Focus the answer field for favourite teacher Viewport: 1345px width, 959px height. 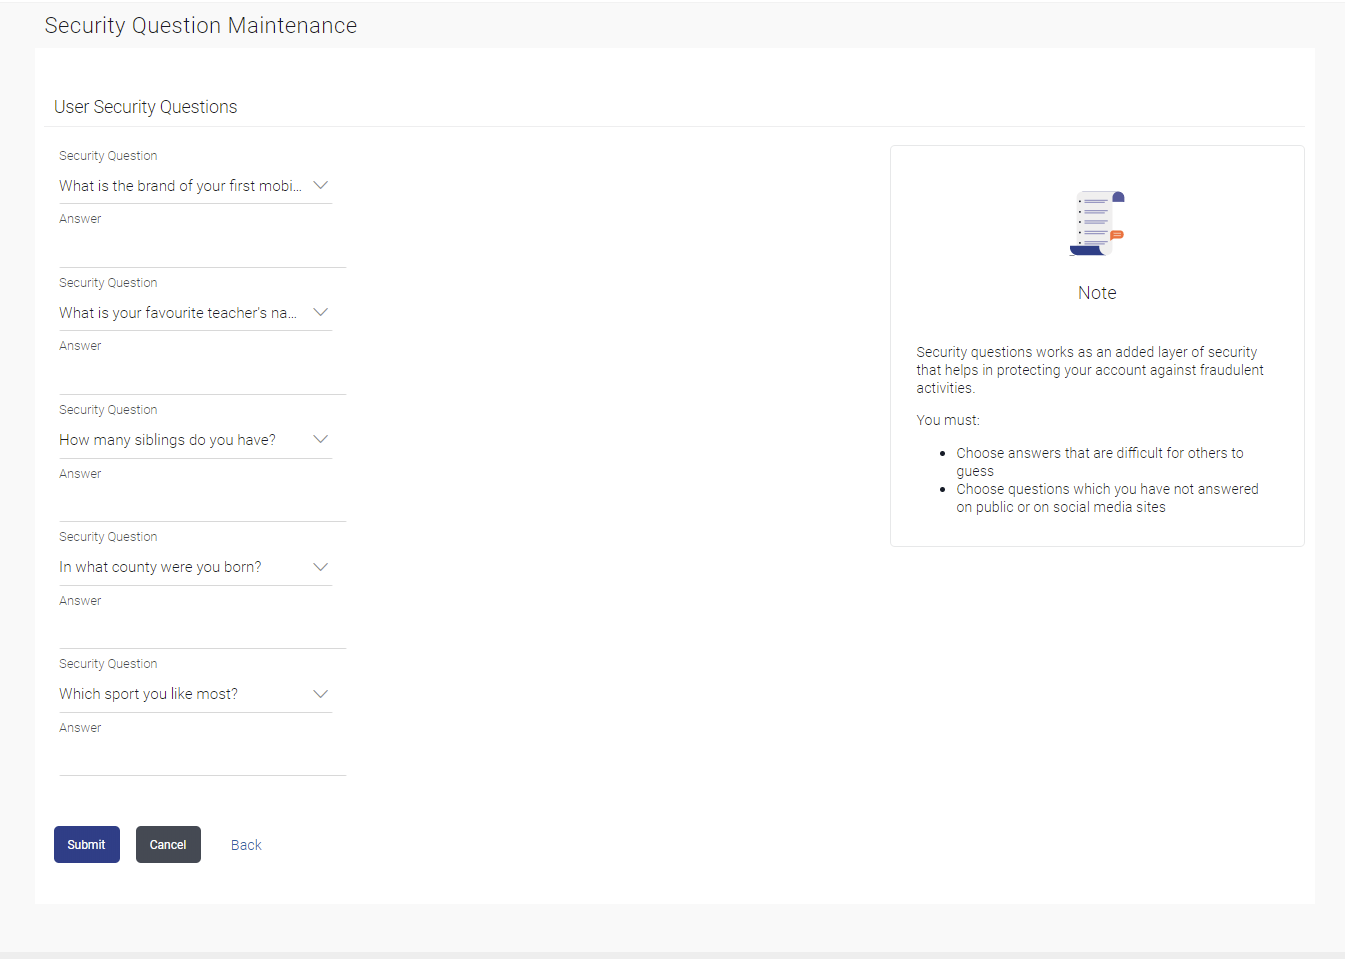(202, 375)
